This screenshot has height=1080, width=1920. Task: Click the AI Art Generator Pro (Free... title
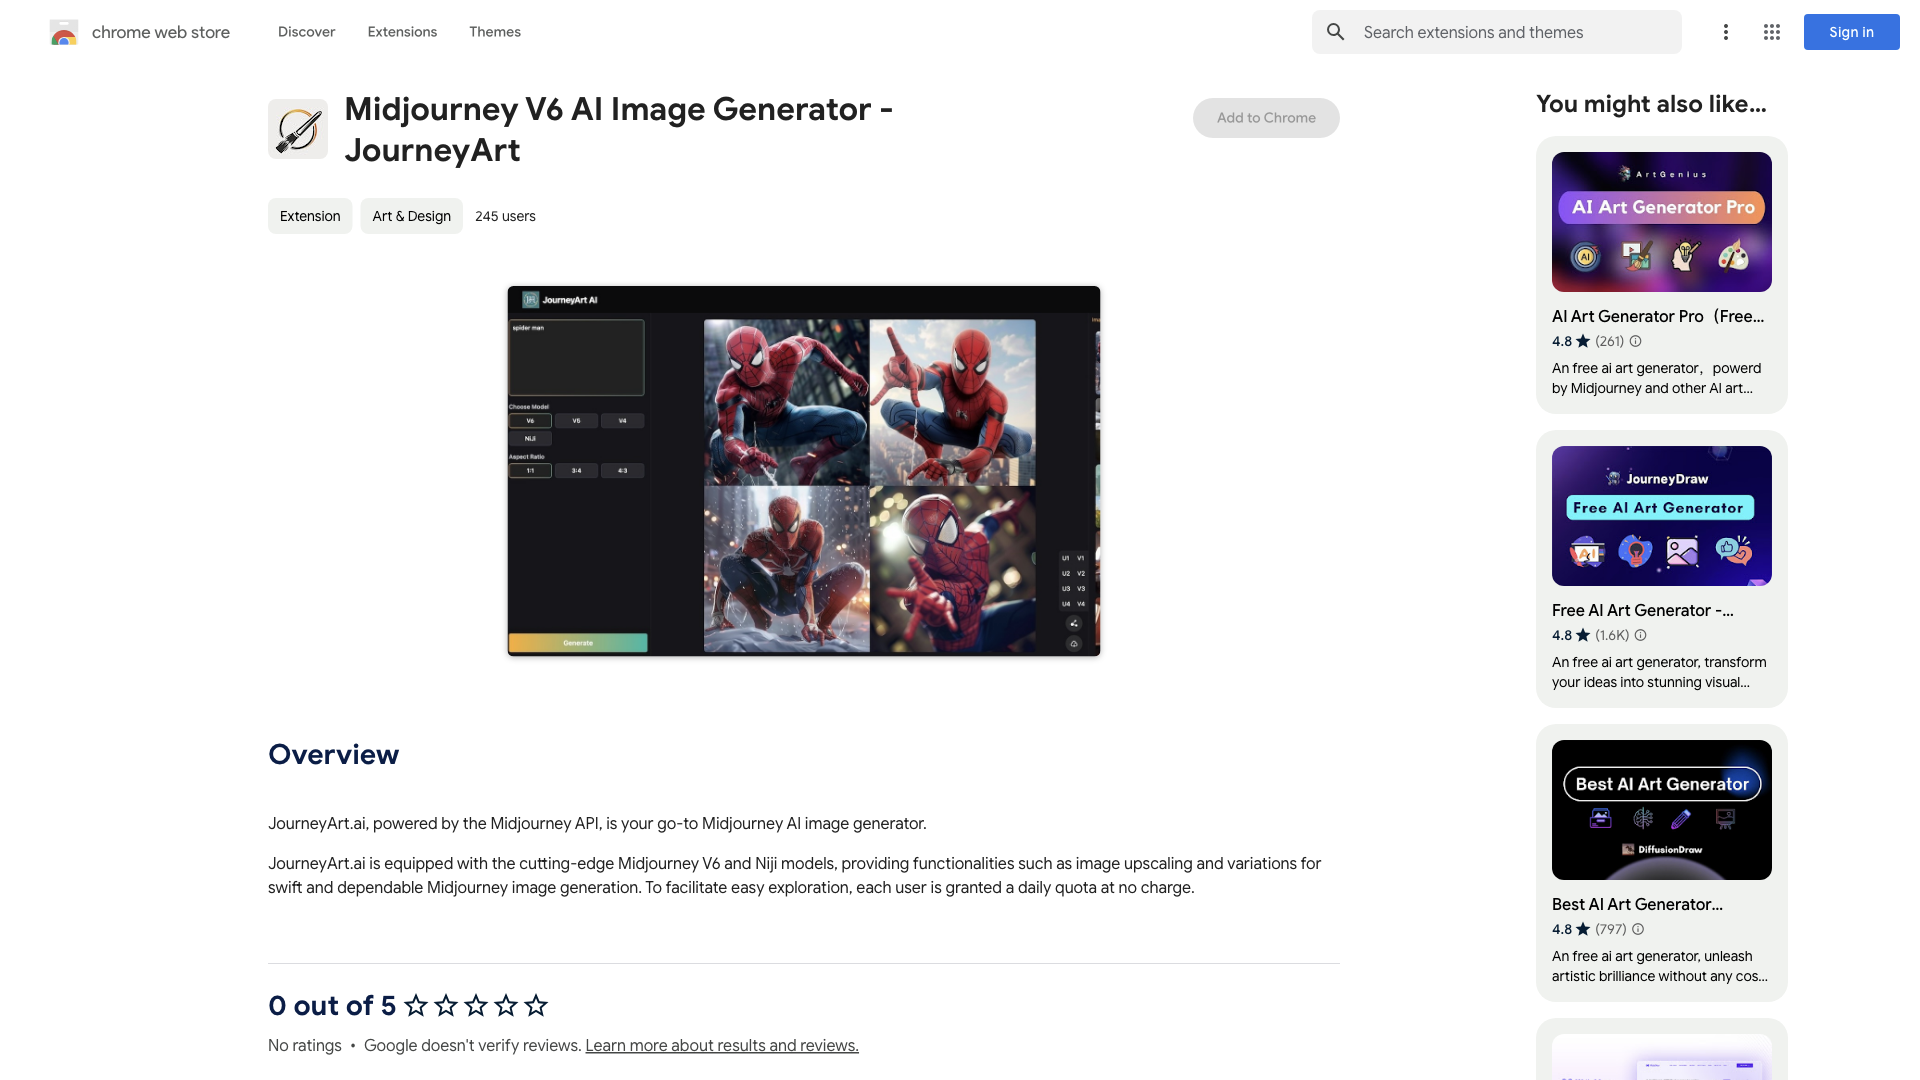1658,316
